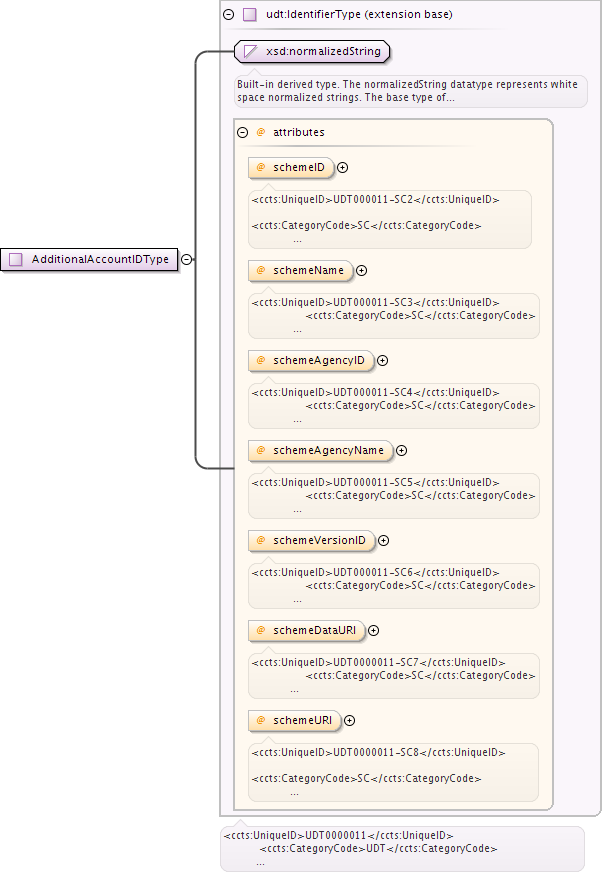
Task: Click the @ icon on schemeName
Action: pyautogui.click(x=261, y=271)
